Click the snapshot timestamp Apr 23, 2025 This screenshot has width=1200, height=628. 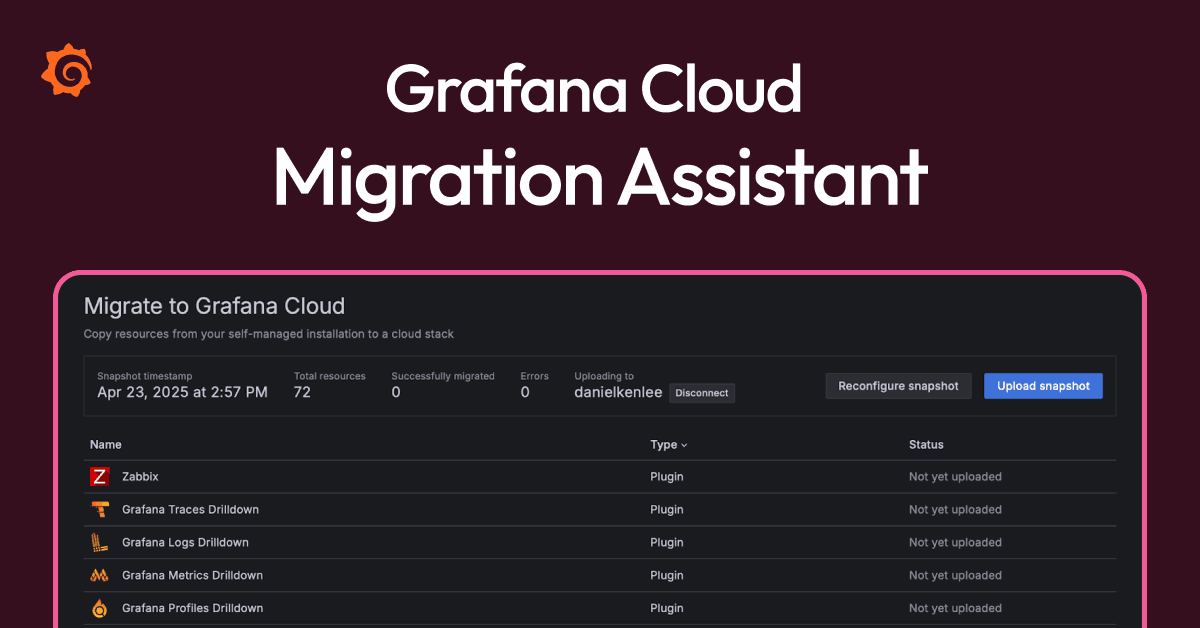pyautogui.click(x=181, y=392)
